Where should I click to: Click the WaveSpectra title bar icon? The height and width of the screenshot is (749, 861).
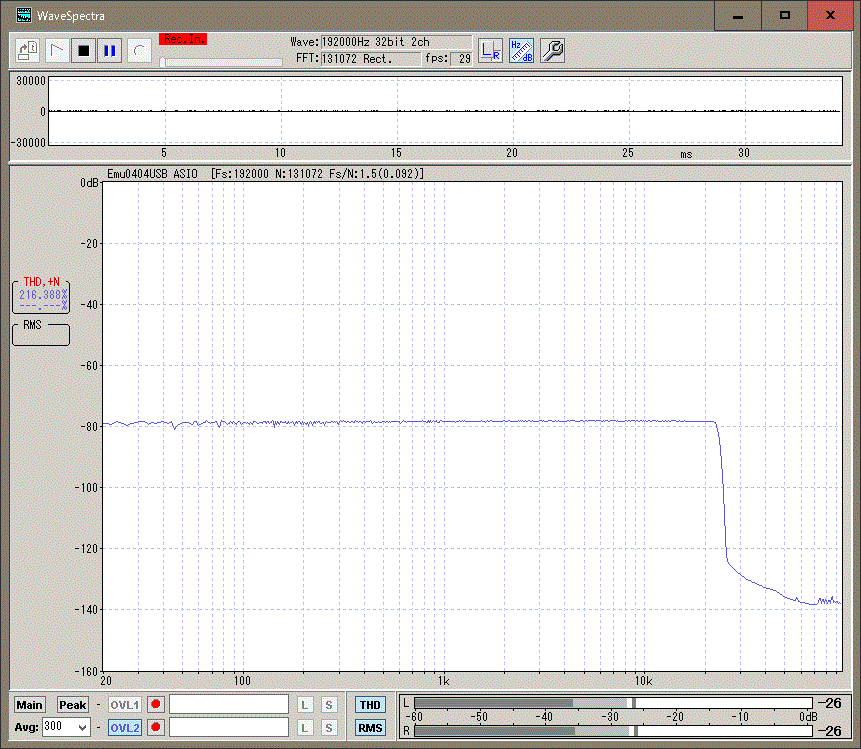click(24, 15)
